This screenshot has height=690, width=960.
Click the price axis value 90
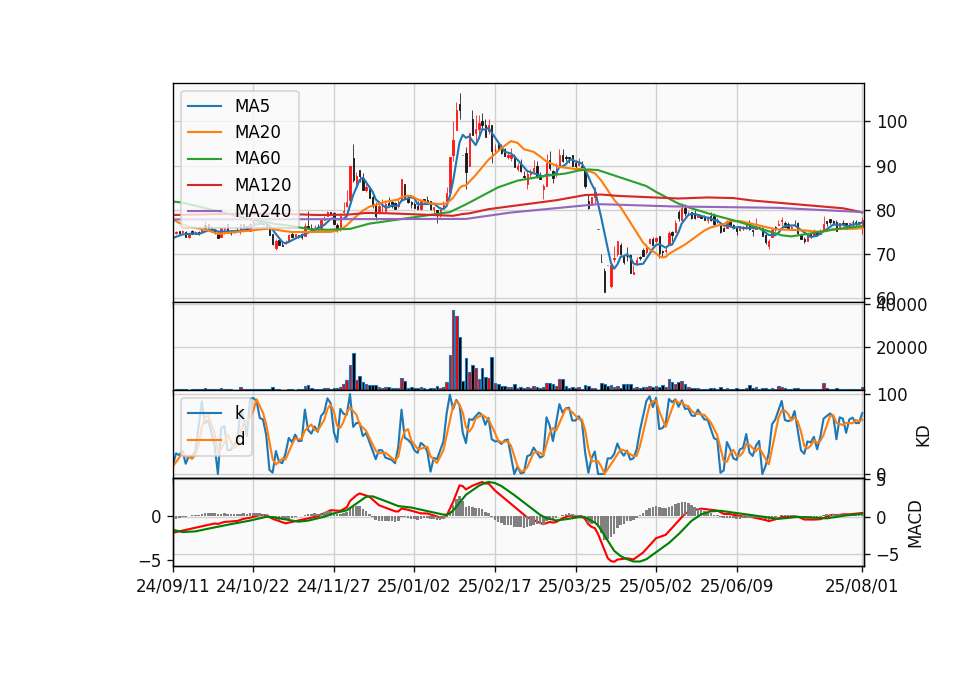pyautogui.click(x=887, y=167)
